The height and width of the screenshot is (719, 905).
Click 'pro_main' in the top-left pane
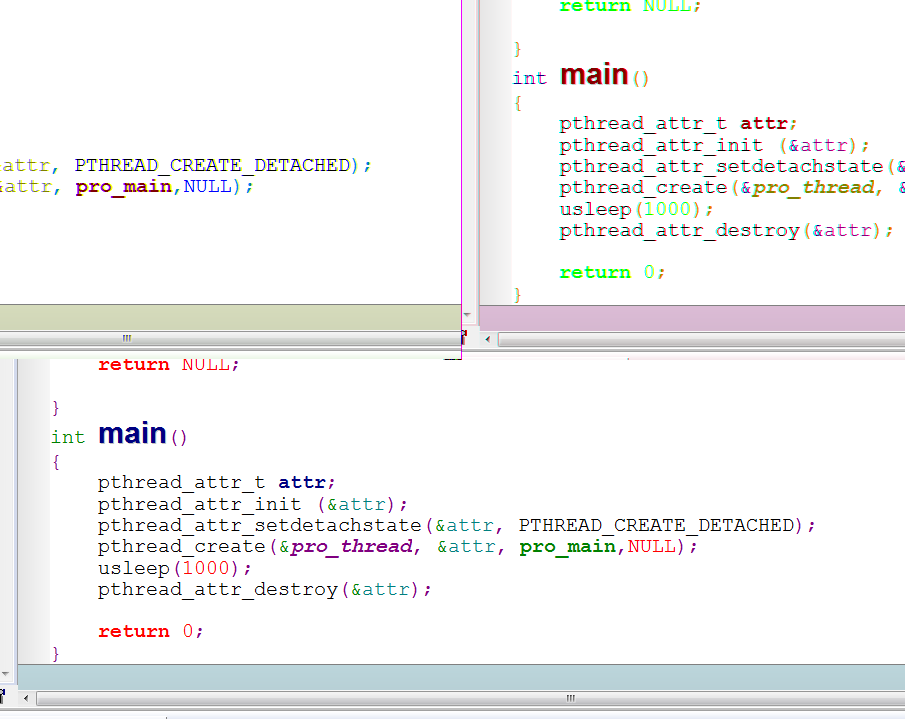(124, 187)
